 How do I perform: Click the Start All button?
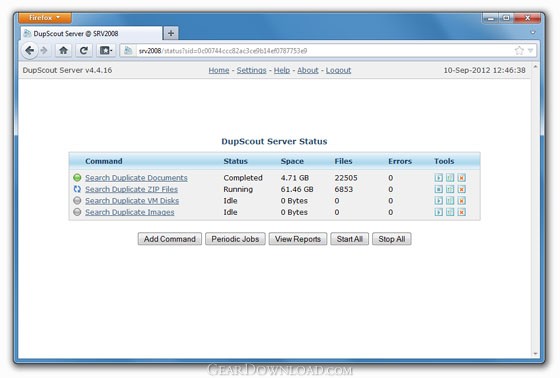350,239
